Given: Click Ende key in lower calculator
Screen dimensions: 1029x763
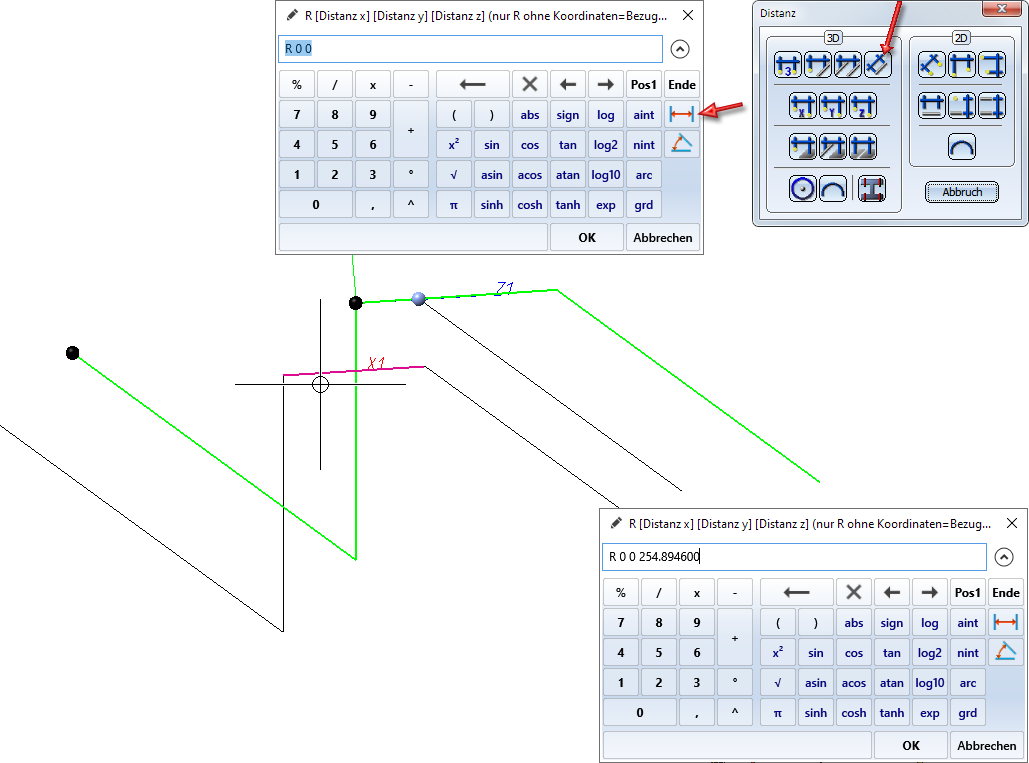Looking at the screenshot, I should (x=1005, y=592).
